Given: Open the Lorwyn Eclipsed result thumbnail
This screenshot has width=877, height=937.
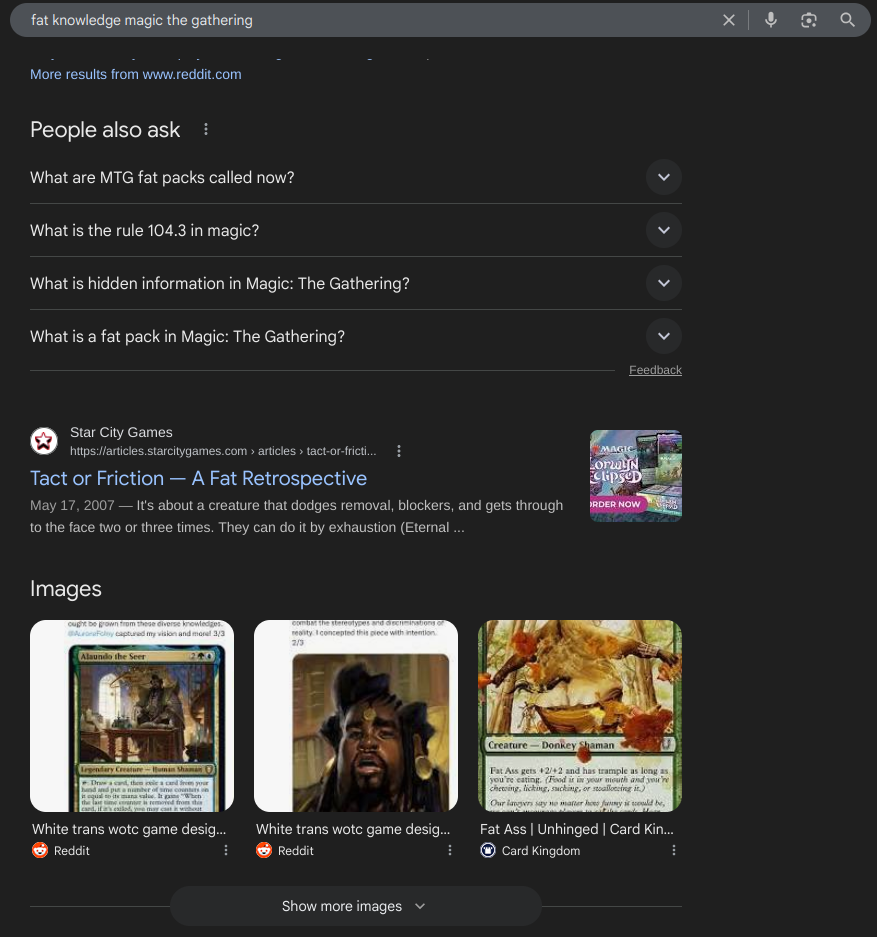Looking at the screenshot, I should 636,476.
